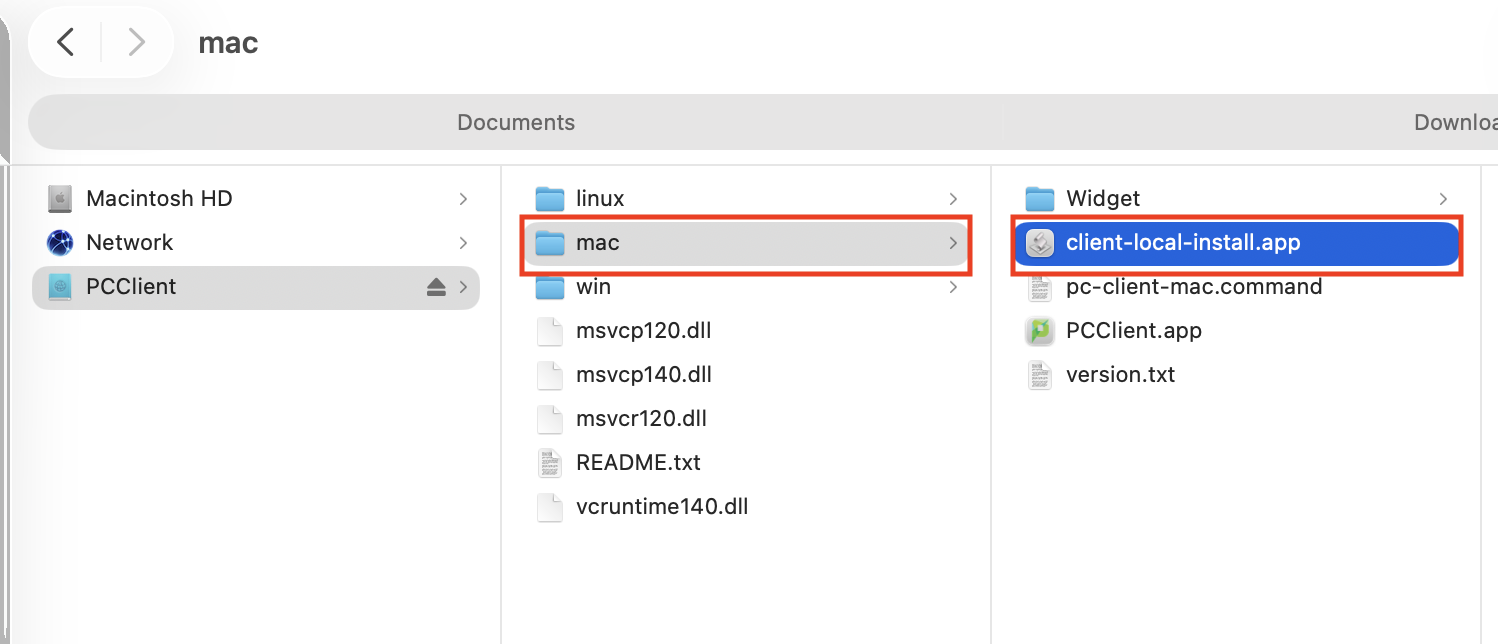1498x644 pixels.
Task: Select the msvcp140.dll file
Action: [x=643, y=375]
